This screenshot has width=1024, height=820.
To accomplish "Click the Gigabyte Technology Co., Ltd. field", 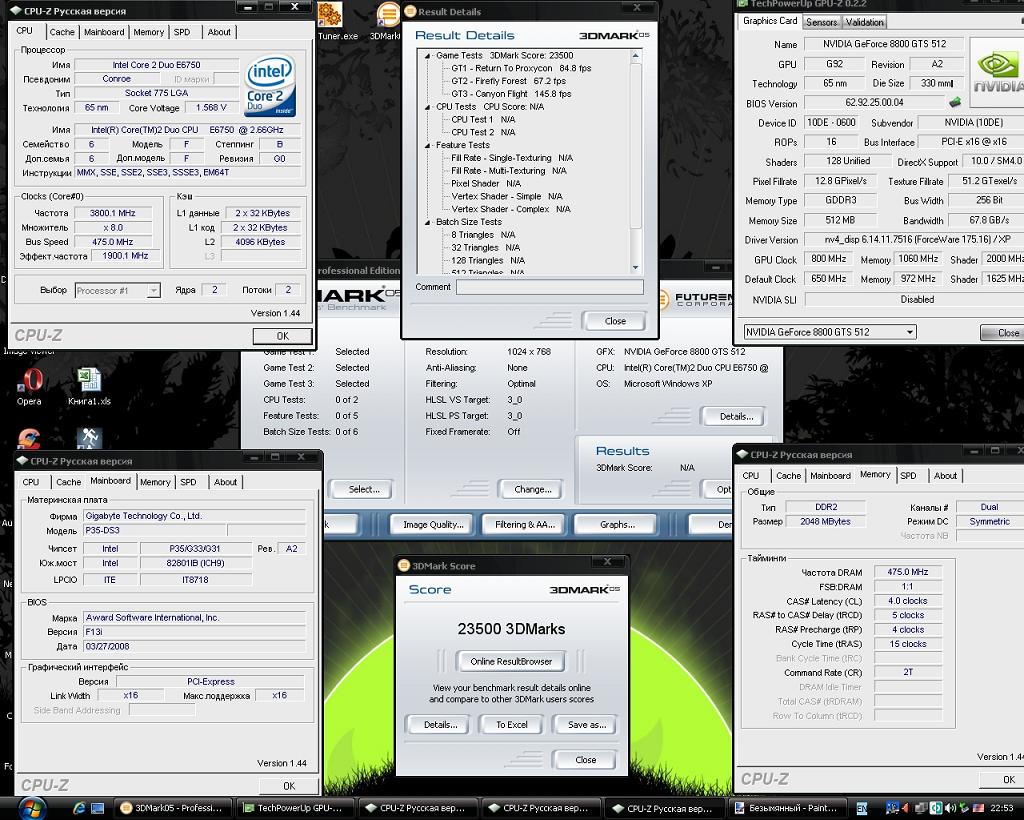I will coord(195,516).
